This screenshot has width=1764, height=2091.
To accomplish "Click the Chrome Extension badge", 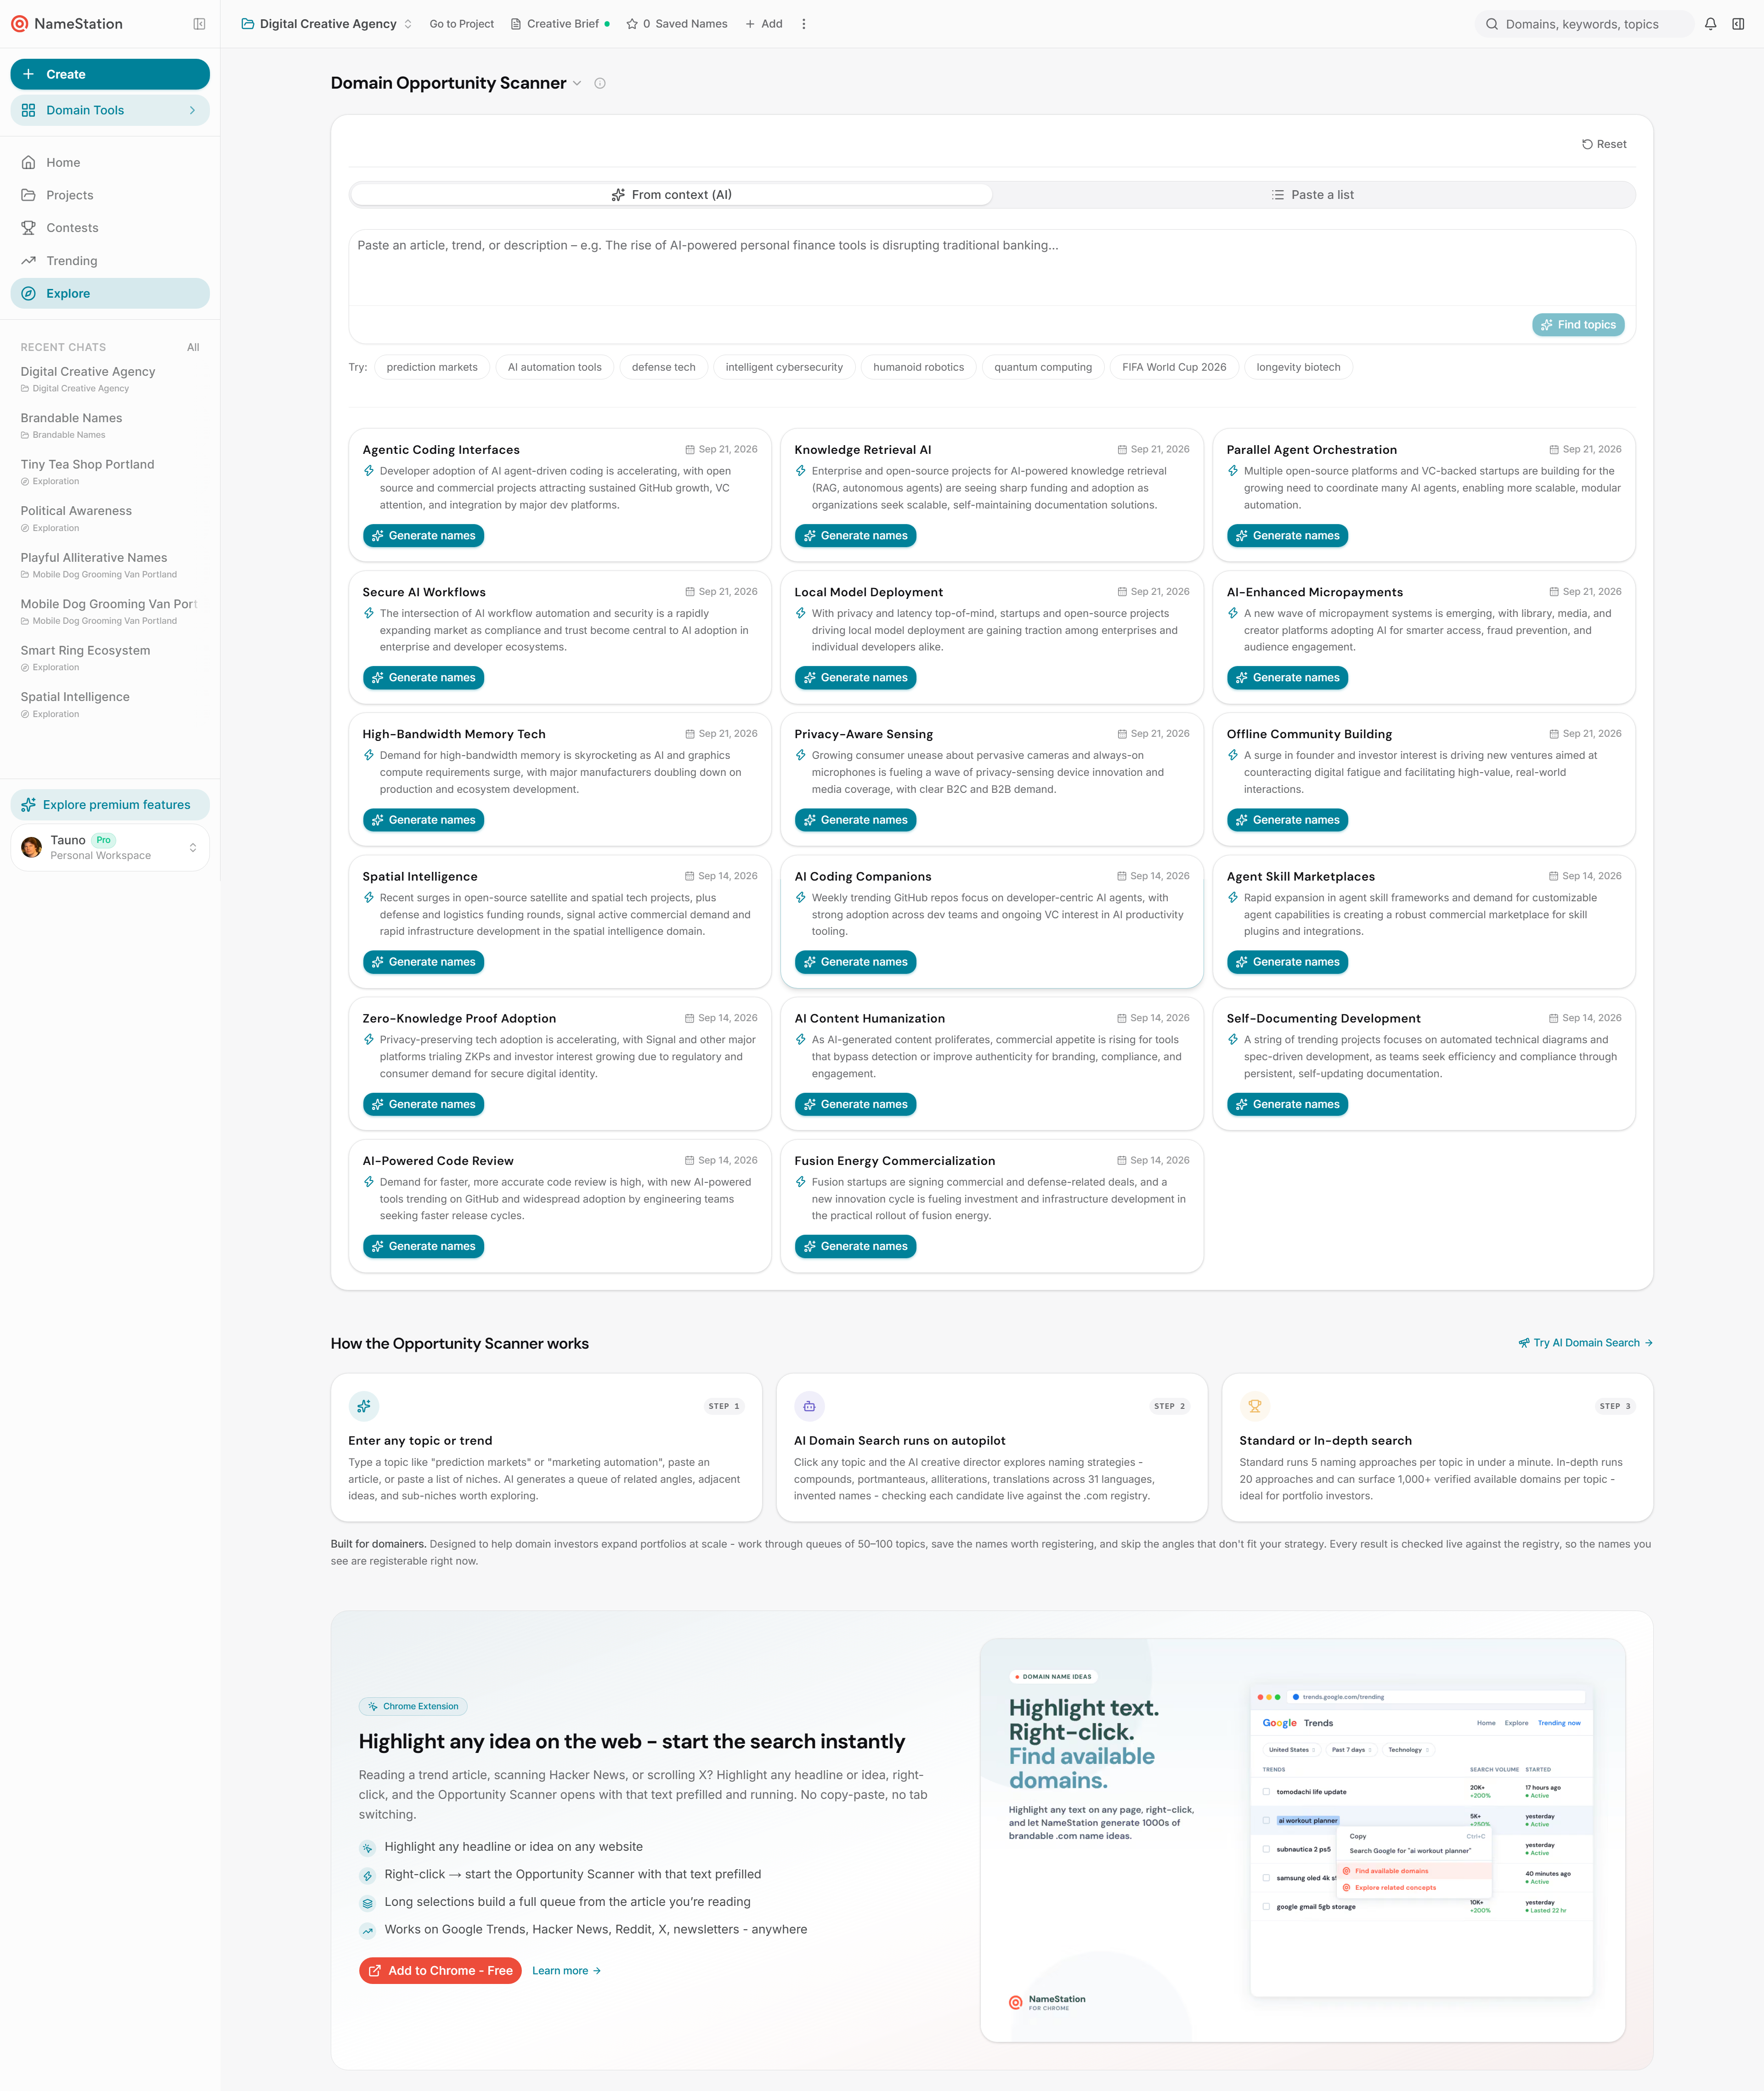I will click(x=413, y=1706).
